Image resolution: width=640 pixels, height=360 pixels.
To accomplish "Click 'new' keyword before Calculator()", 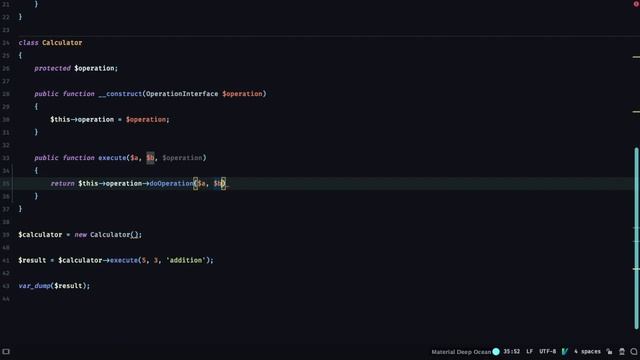I will pos(80,235).
